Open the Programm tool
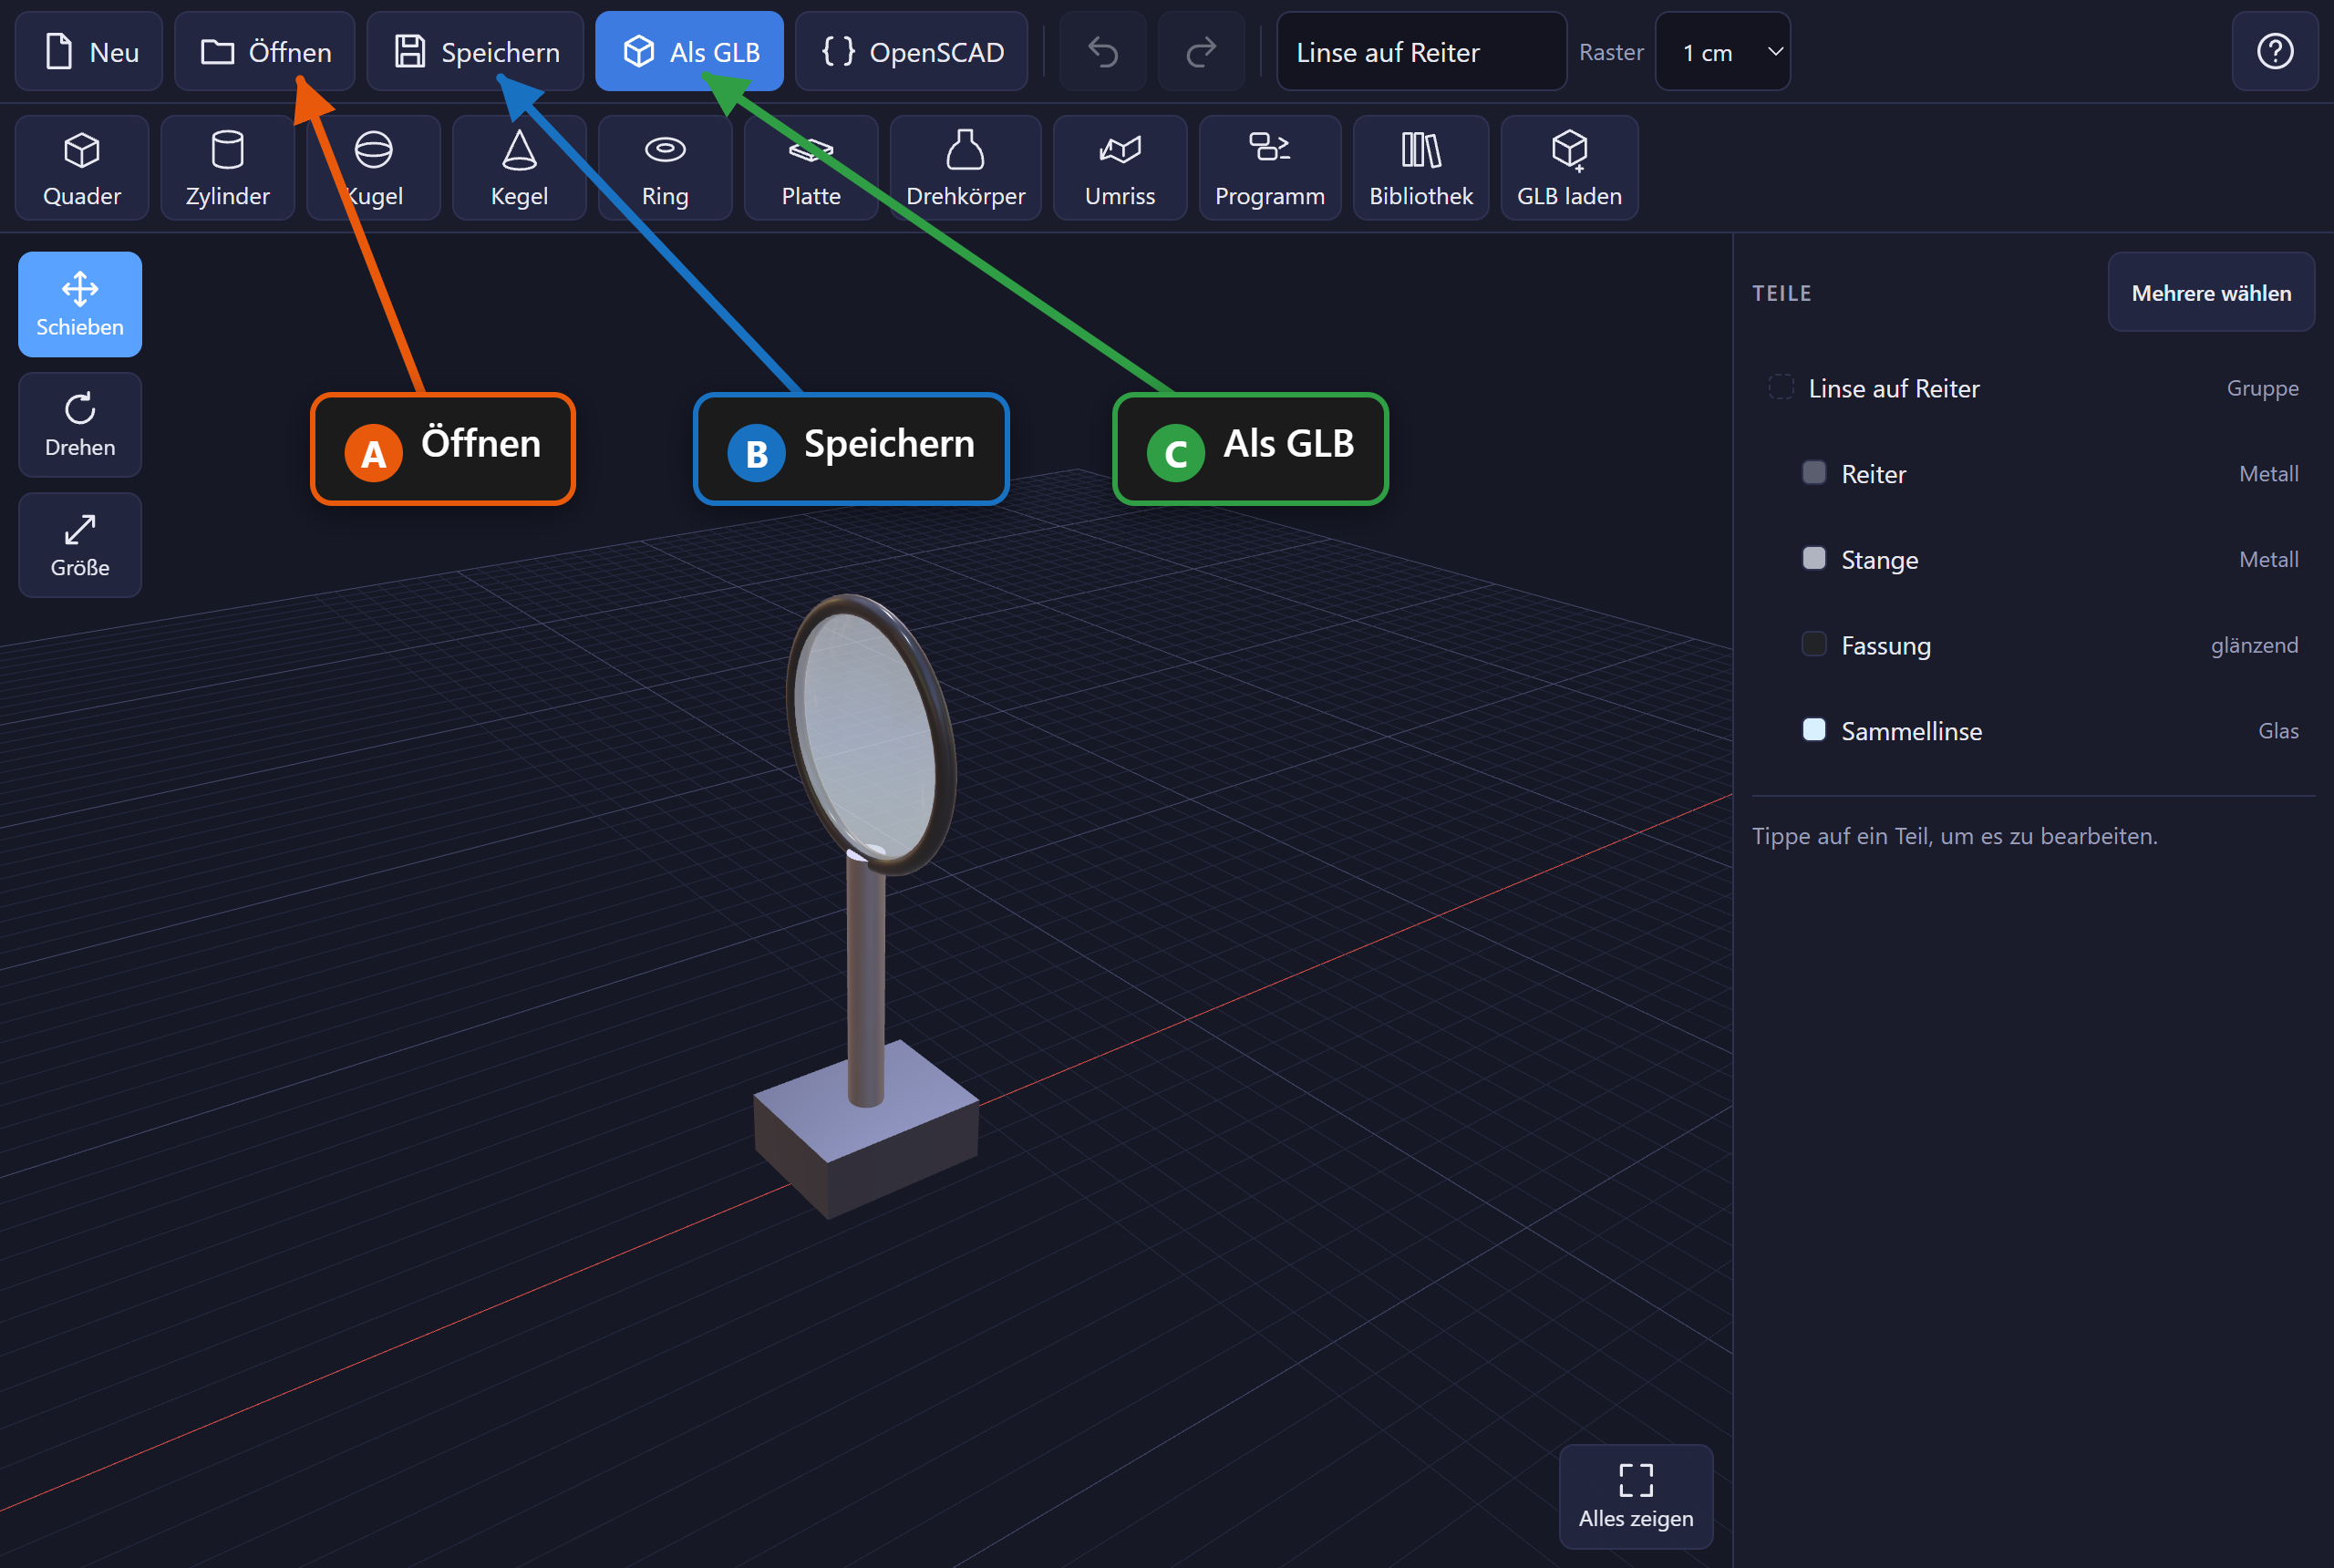The width and height of the screenshot is (2334, 1568). tap(1270, 168)
